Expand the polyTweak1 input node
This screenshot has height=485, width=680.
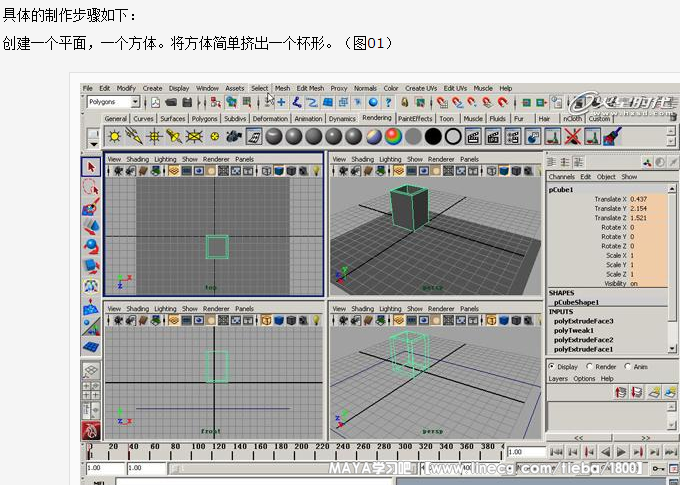574,331
